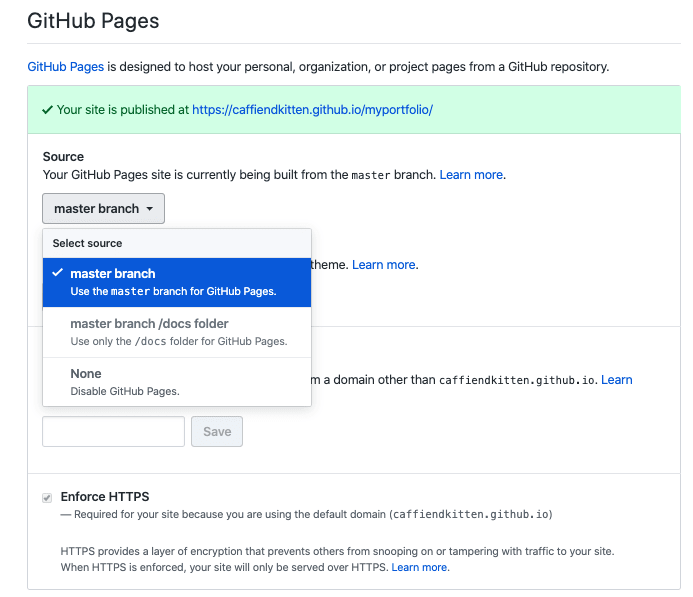Click the Save button for custom domain
The width and height of the screenshot is (693, 597).
coord(217,431)
